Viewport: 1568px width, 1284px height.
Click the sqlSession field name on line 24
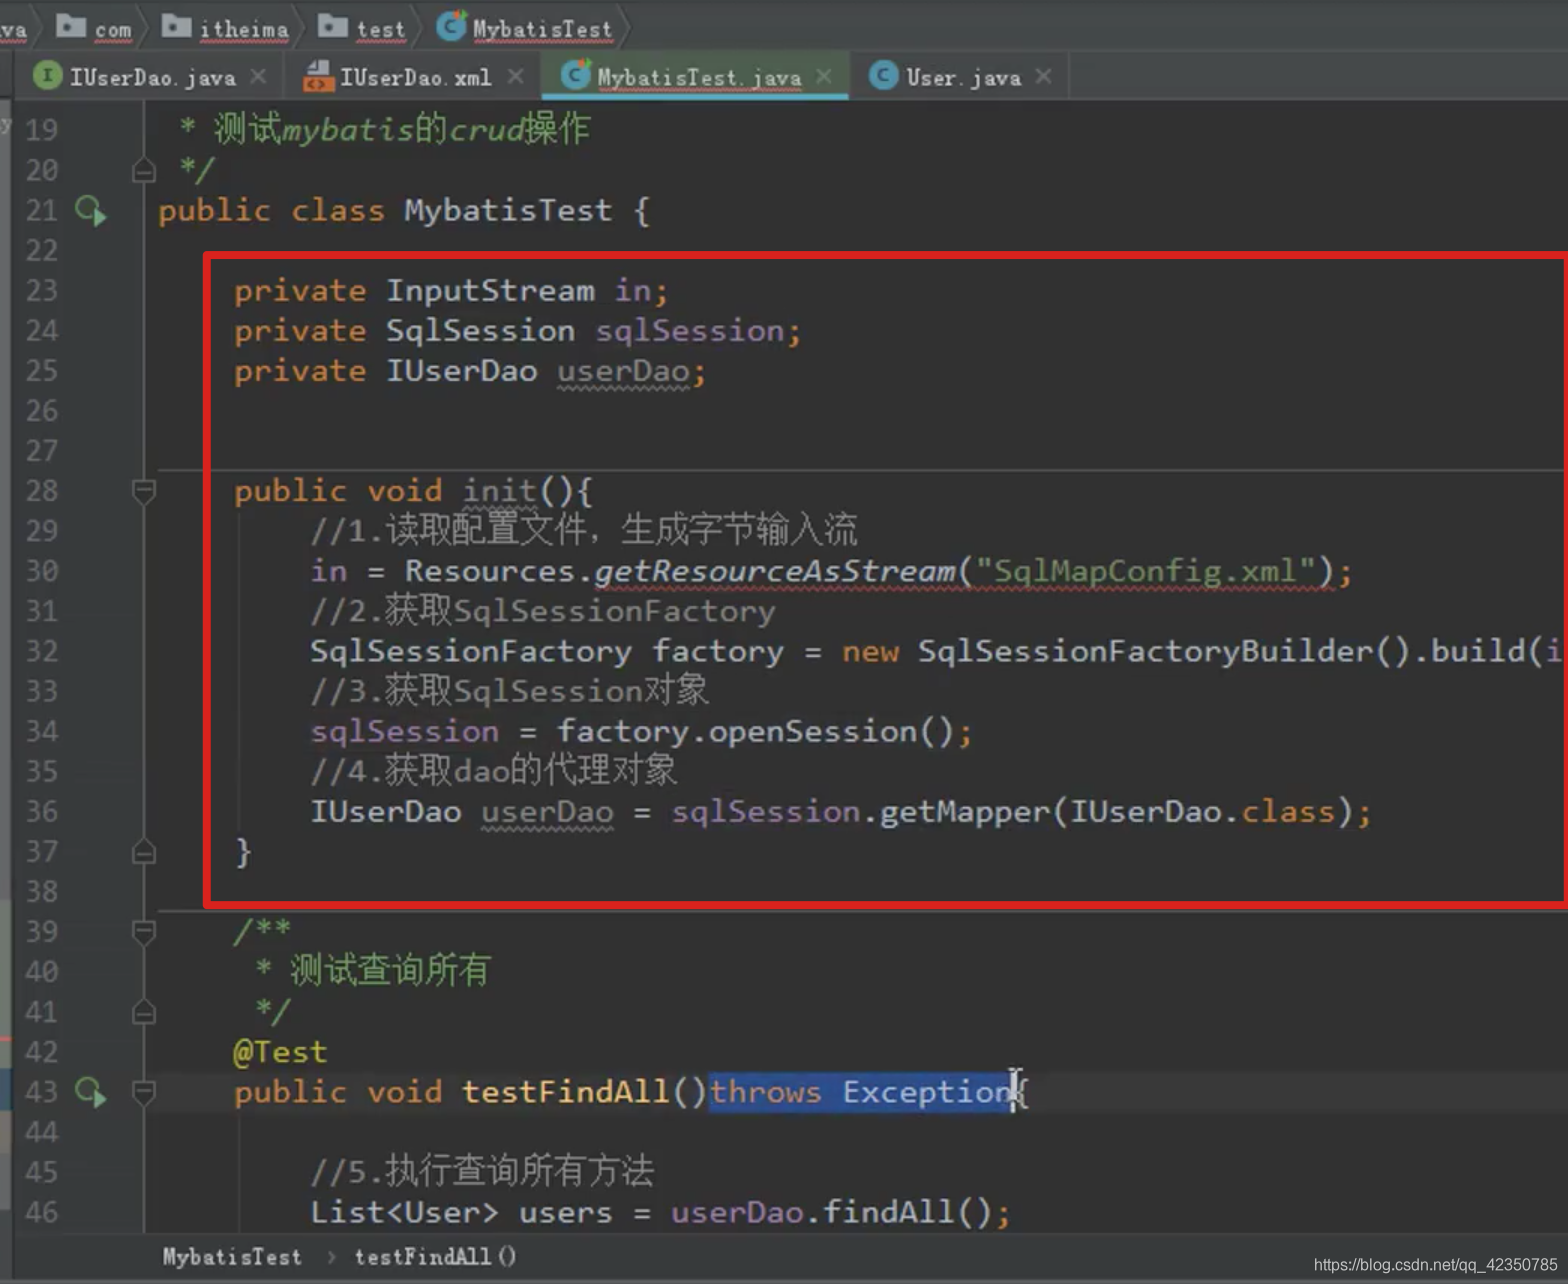tap(690, 331)
